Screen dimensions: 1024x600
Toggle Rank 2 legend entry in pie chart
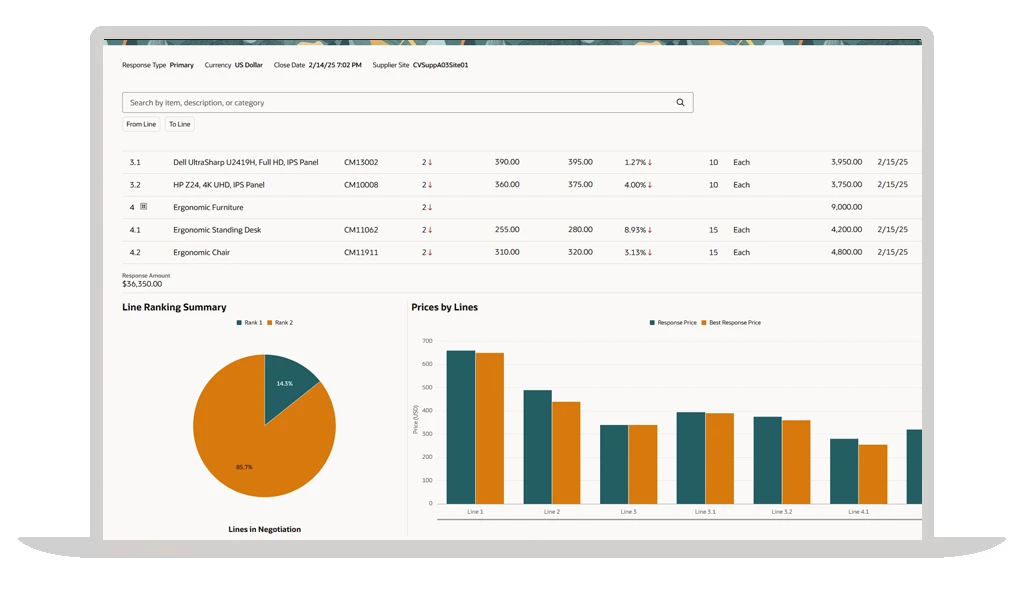283,323
